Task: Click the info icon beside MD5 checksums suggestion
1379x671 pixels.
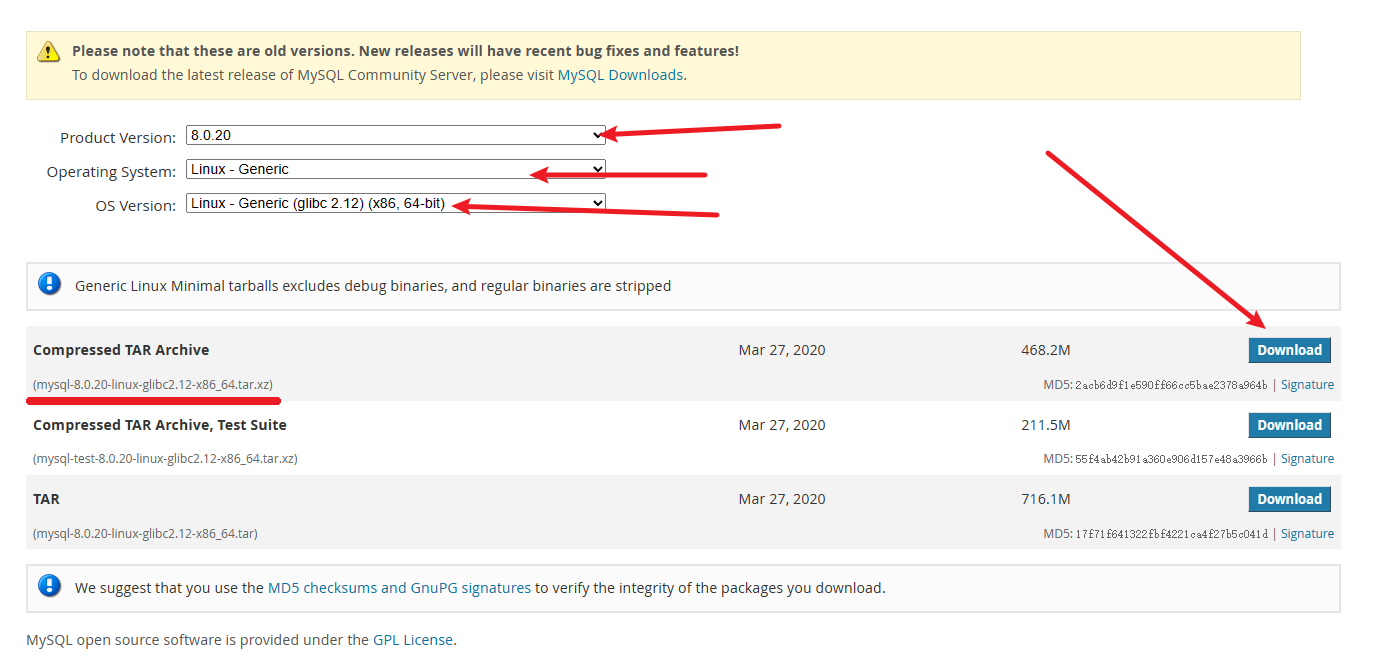Action: click(x=49, y=586)
